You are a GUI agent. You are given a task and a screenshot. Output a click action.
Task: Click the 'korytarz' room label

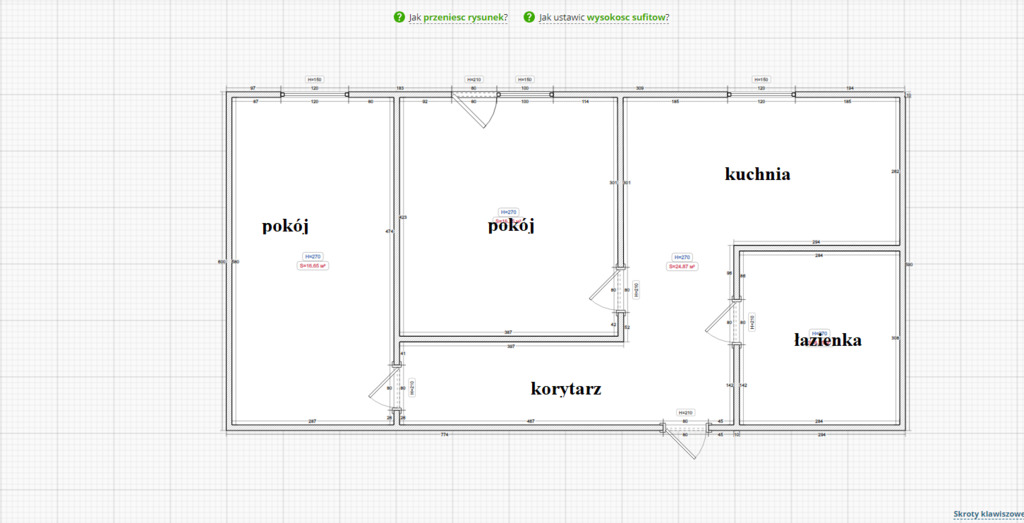pos(566,388)
